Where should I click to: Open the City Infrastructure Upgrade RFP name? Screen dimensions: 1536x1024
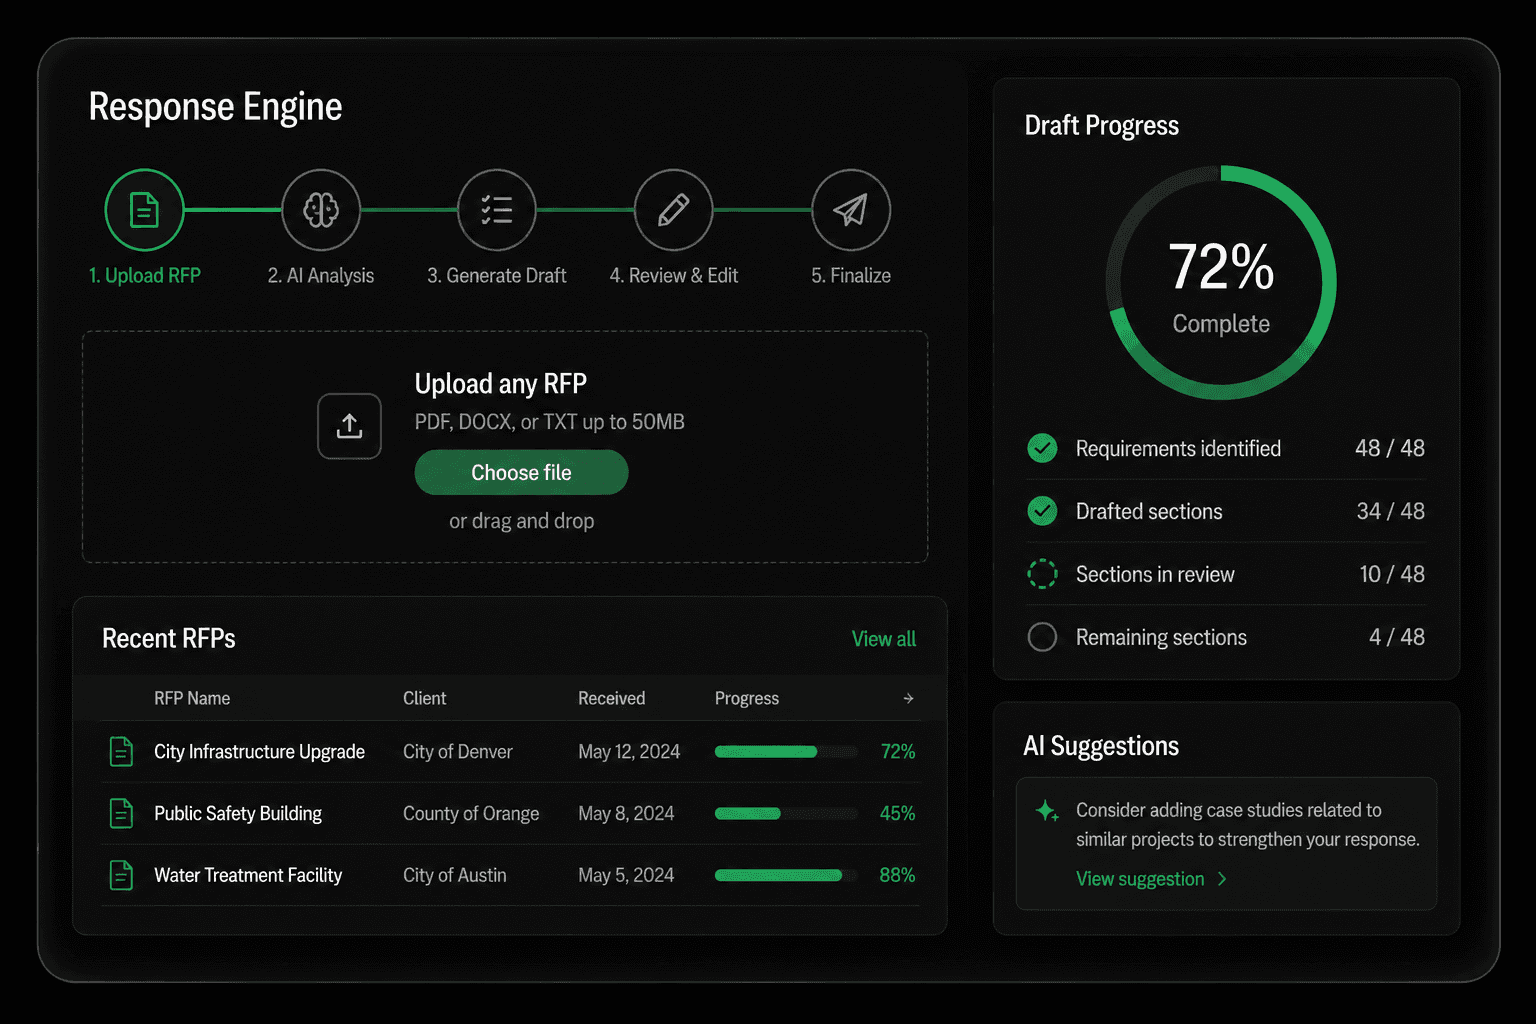pos(259,752)
